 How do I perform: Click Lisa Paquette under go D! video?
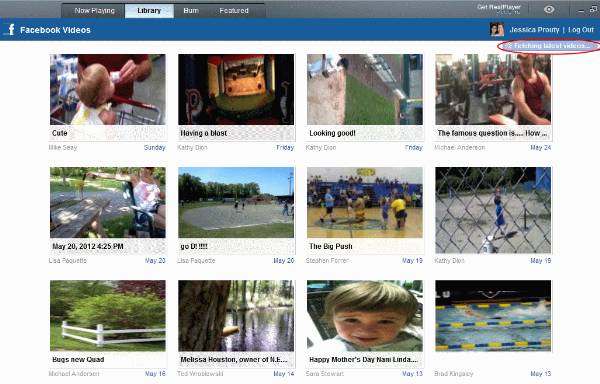(x=196, y=261)
